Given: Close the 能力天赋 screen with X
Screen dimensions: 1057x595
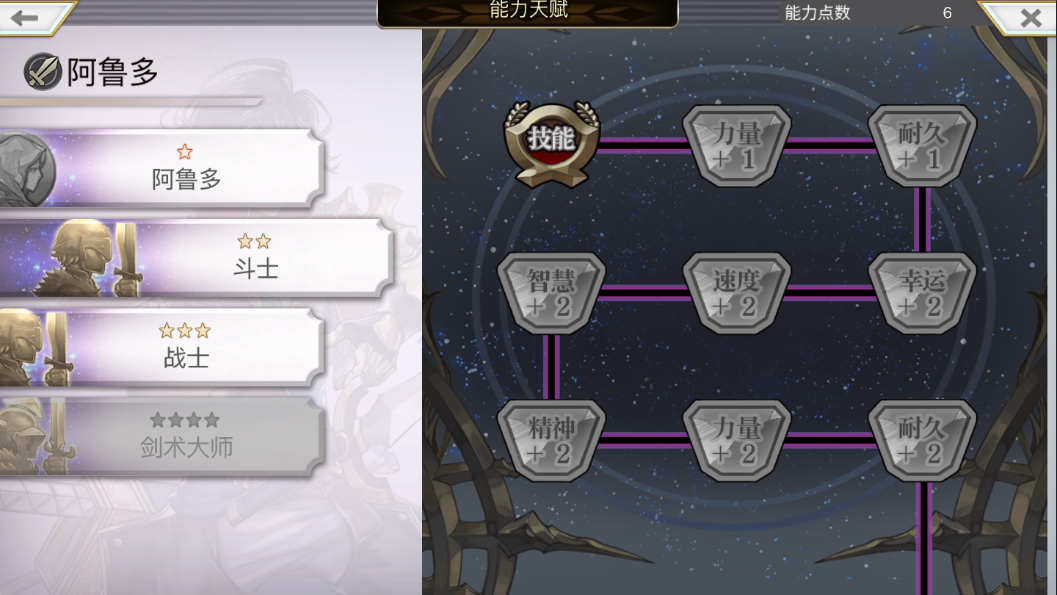Looking at the screenshot, I should click(1023, 18).
